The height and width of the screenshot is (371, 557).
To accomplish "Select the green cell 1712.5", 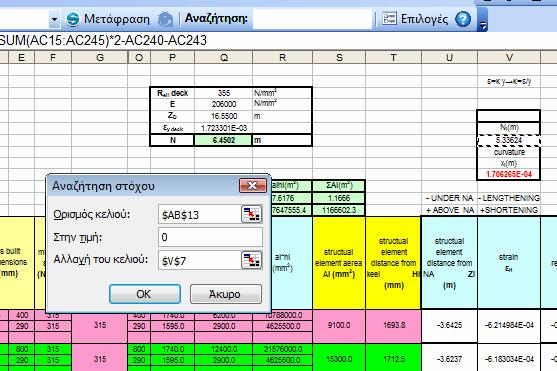I will coord(394,358).
